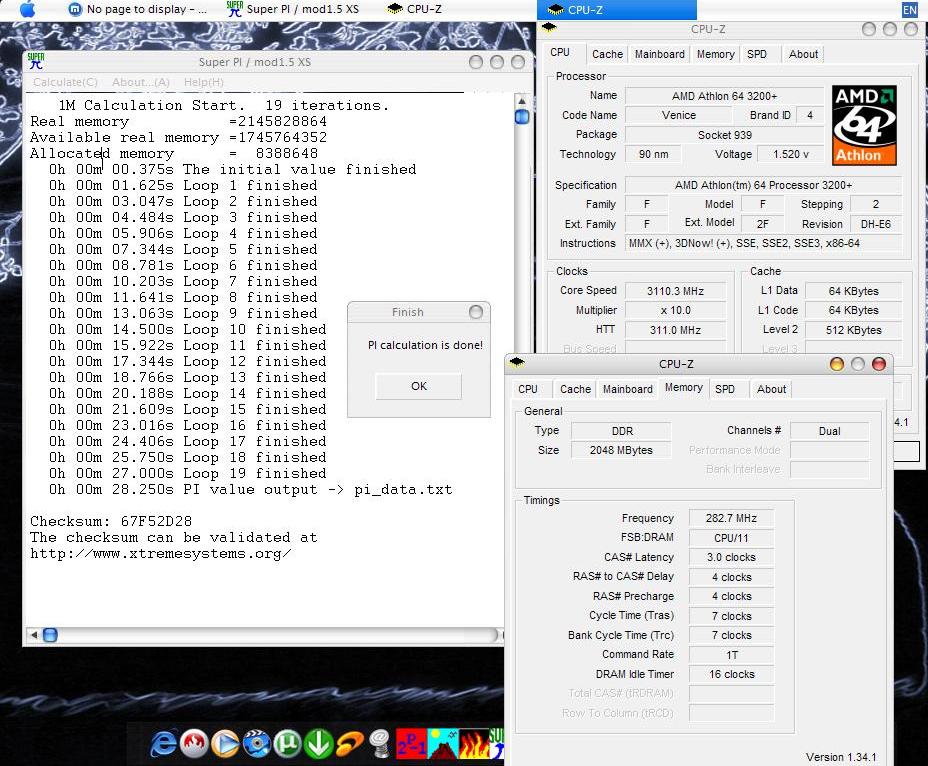Switch to About tab in front CPU-Z window
928x766 pixels.
pos(771,389)
